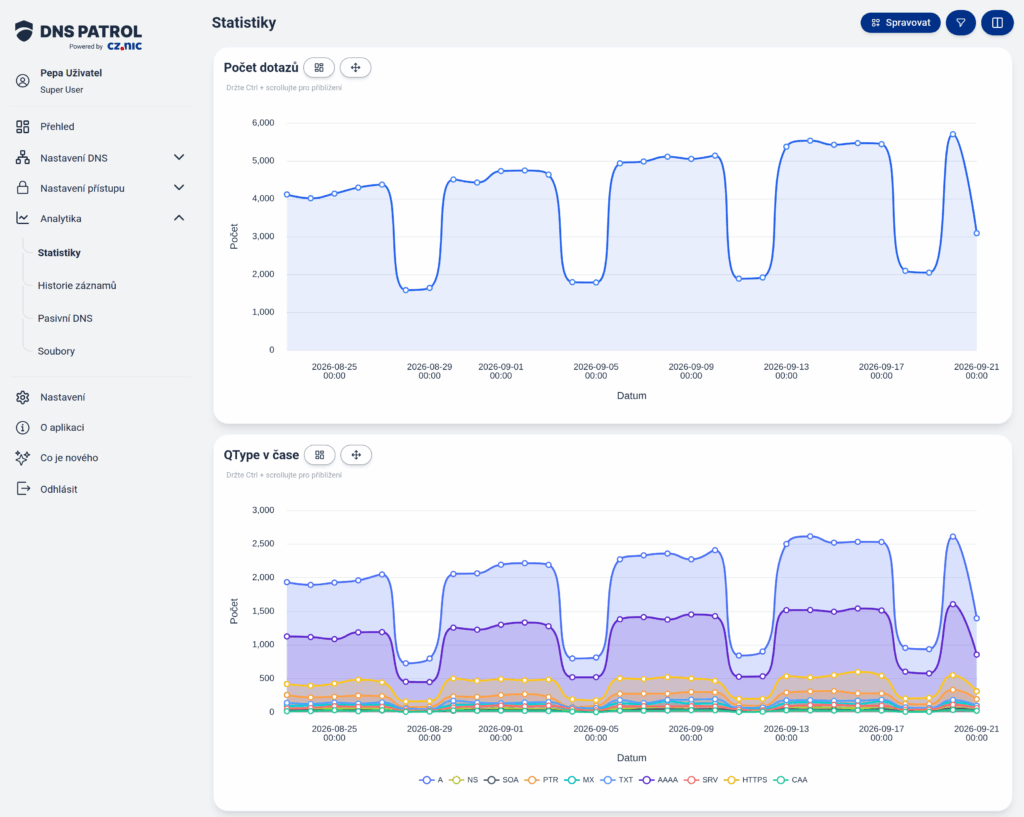
Task: Collapse the Analytika submenu chevron
Action: click(179, 217)
